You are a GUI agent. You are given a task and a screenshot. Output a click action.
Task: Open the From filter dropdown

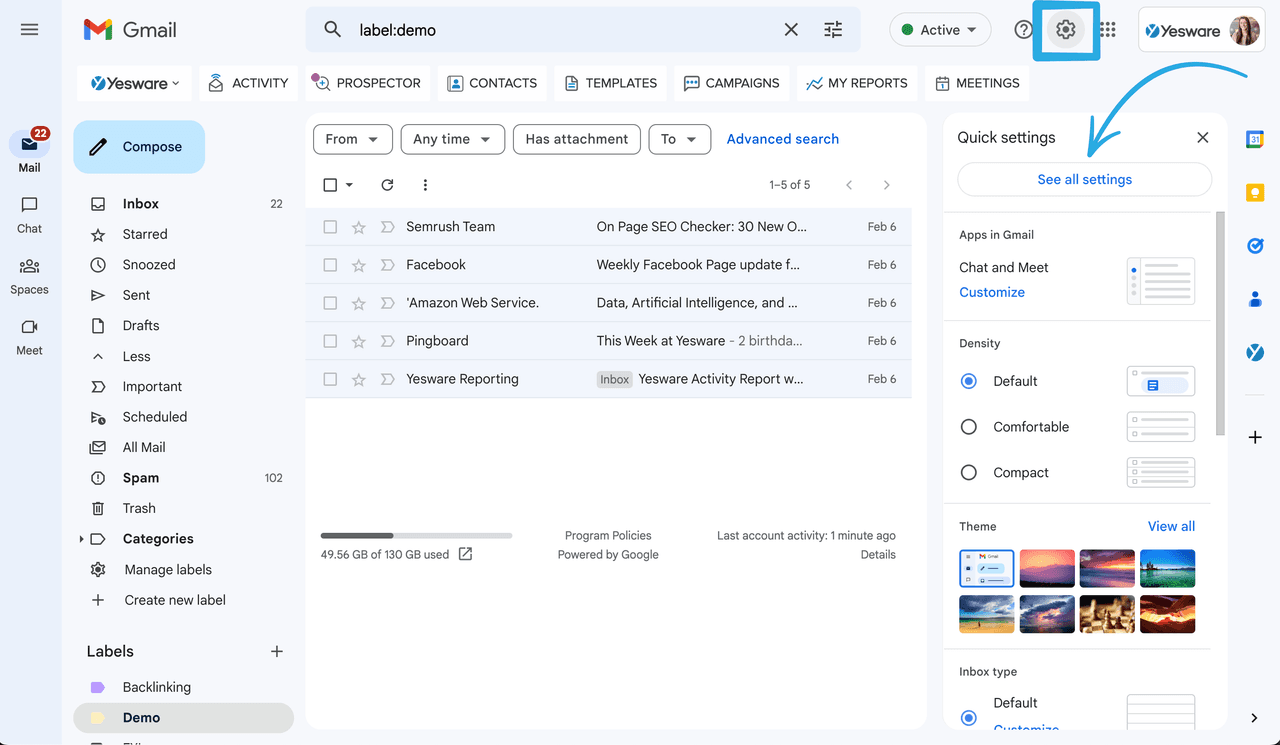pos(352,139)
